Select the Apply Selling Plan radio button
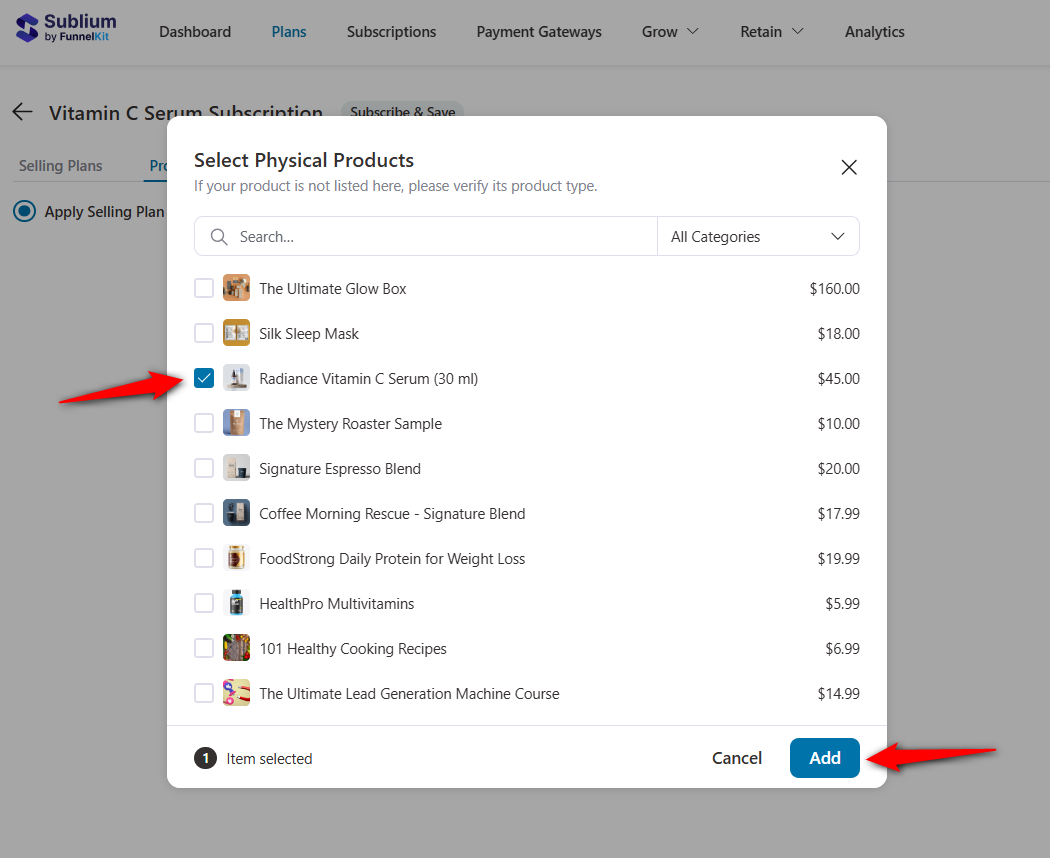This screenshot has height=858, width=1050. click(x=22, y=211)
